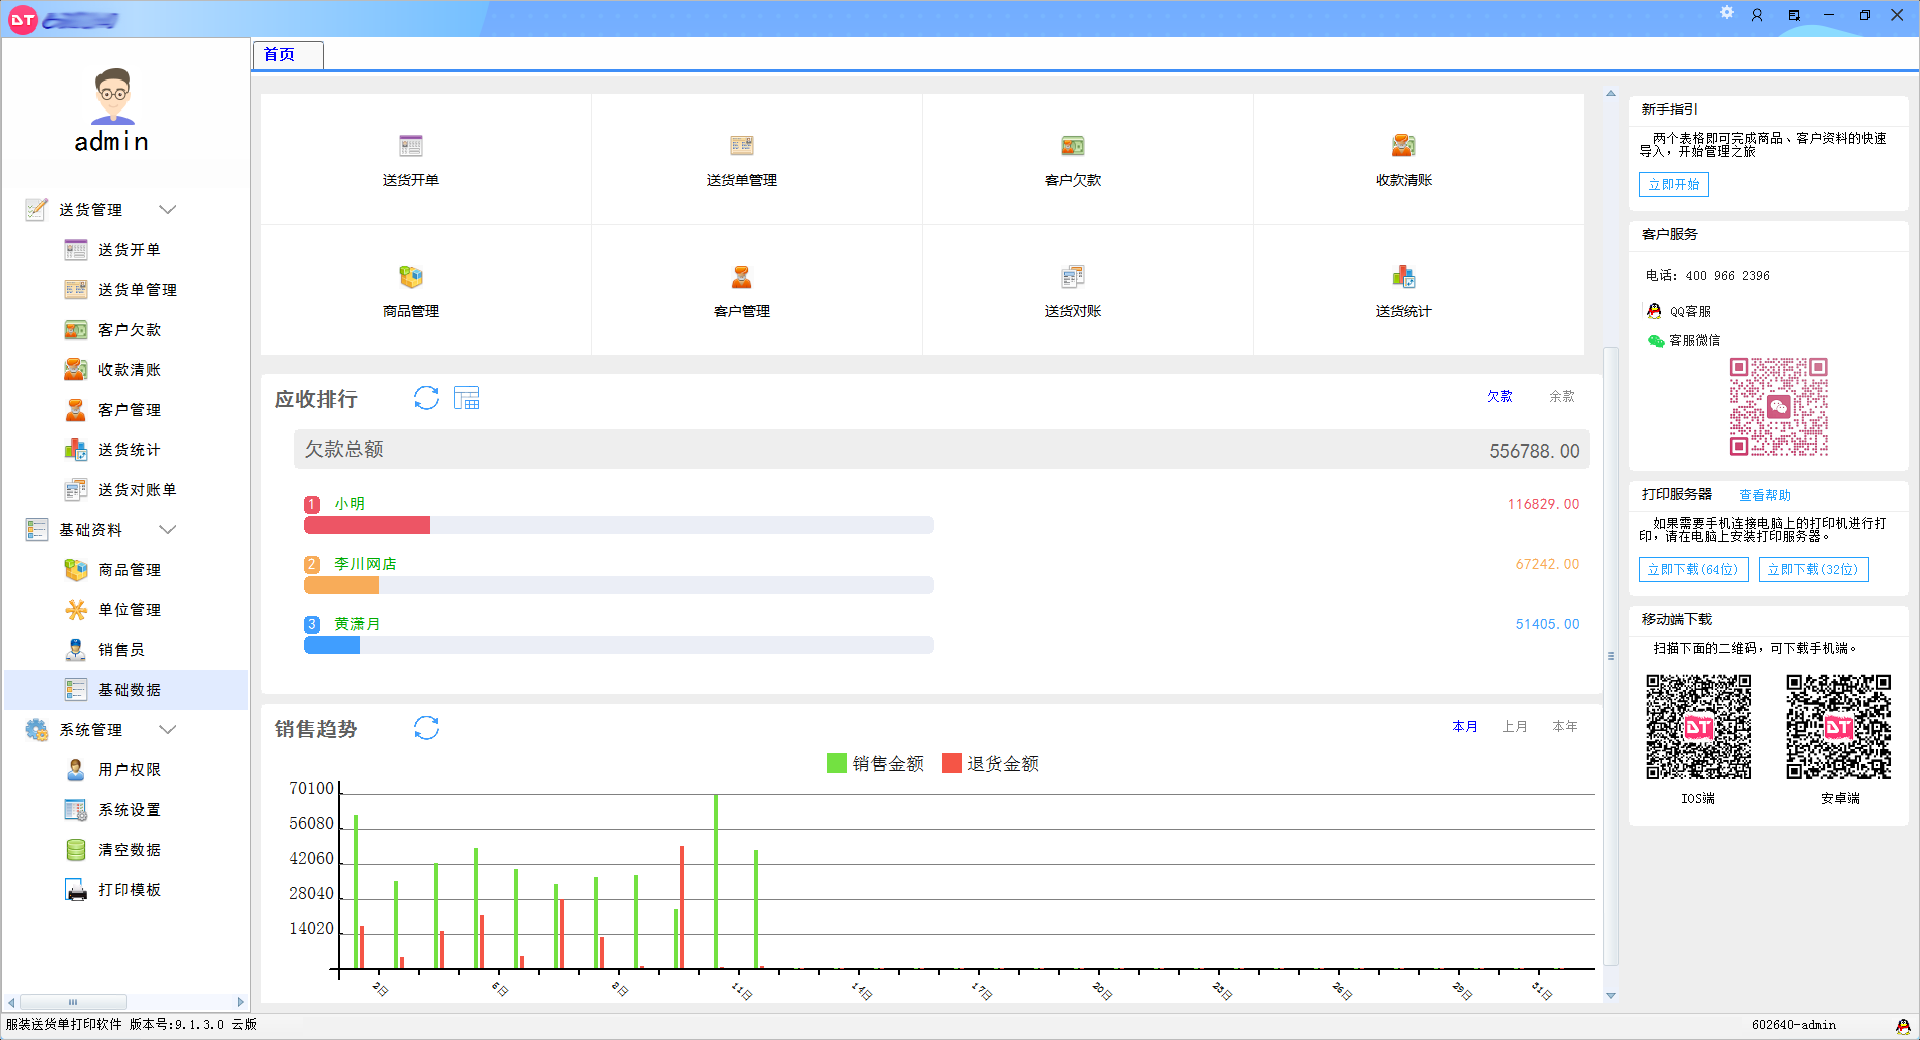Show 本年 sales trend

click(x=1565, y=727)
